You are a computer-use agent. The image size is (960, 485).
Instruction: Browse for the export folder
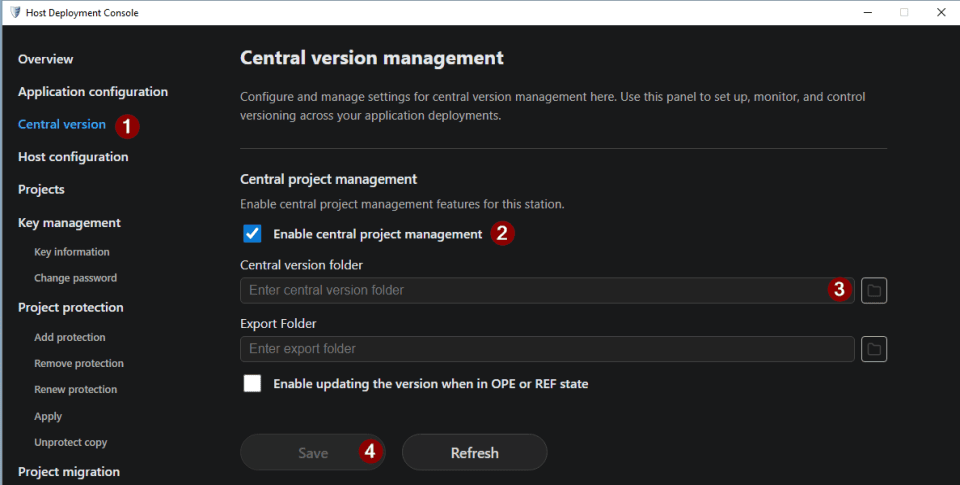click(874, 349)
